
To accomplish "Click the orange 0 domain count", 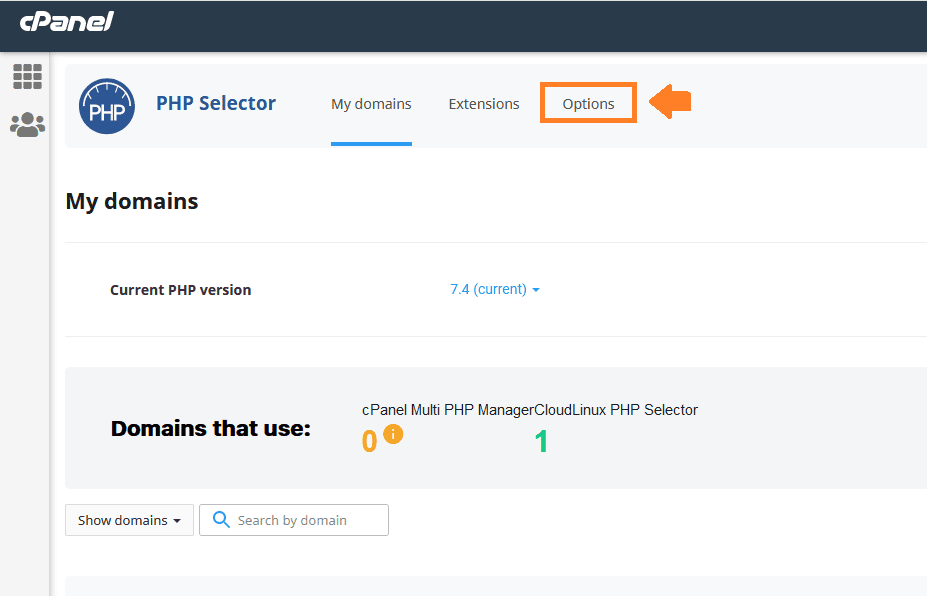I will pos(369,442).
